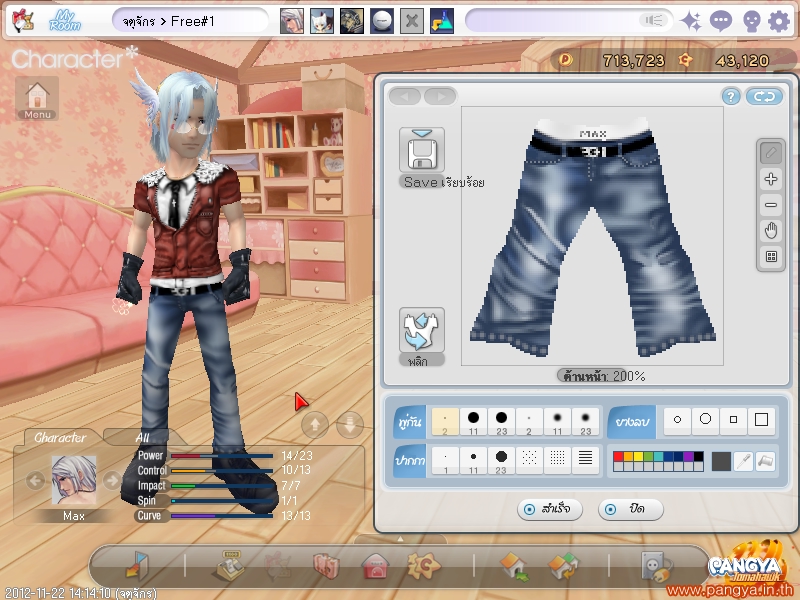Switch to the Character tab
Viewport: 800px width, 600px height.
[60, 437]
